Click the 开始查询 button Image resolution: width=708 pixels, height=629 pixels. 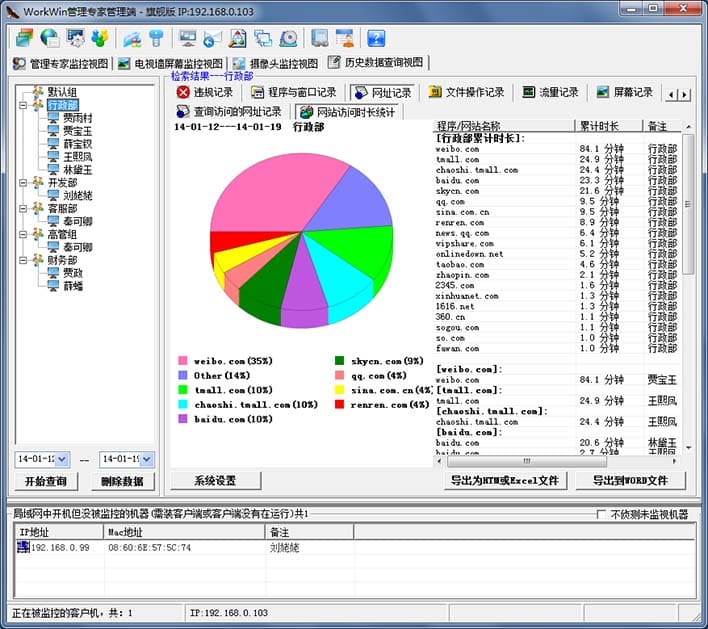[x=46, y=481]
